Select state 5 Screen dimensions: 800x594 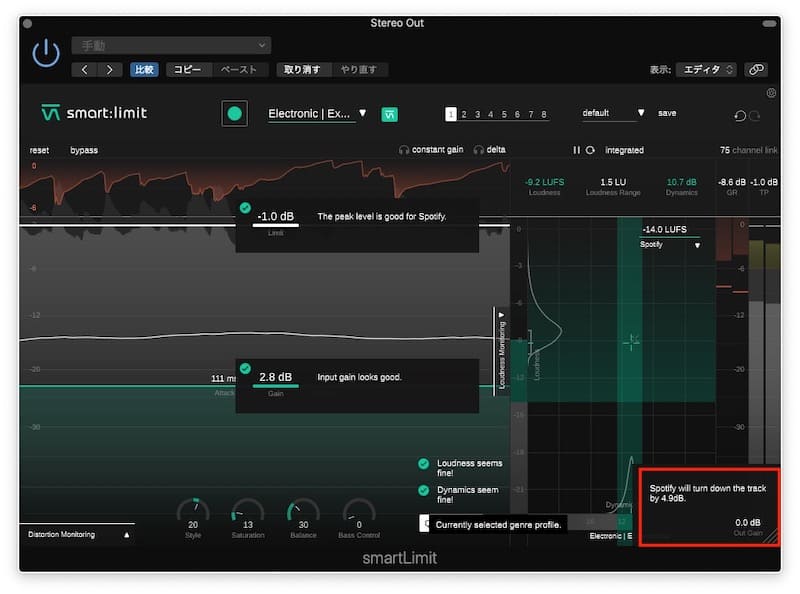504,114
